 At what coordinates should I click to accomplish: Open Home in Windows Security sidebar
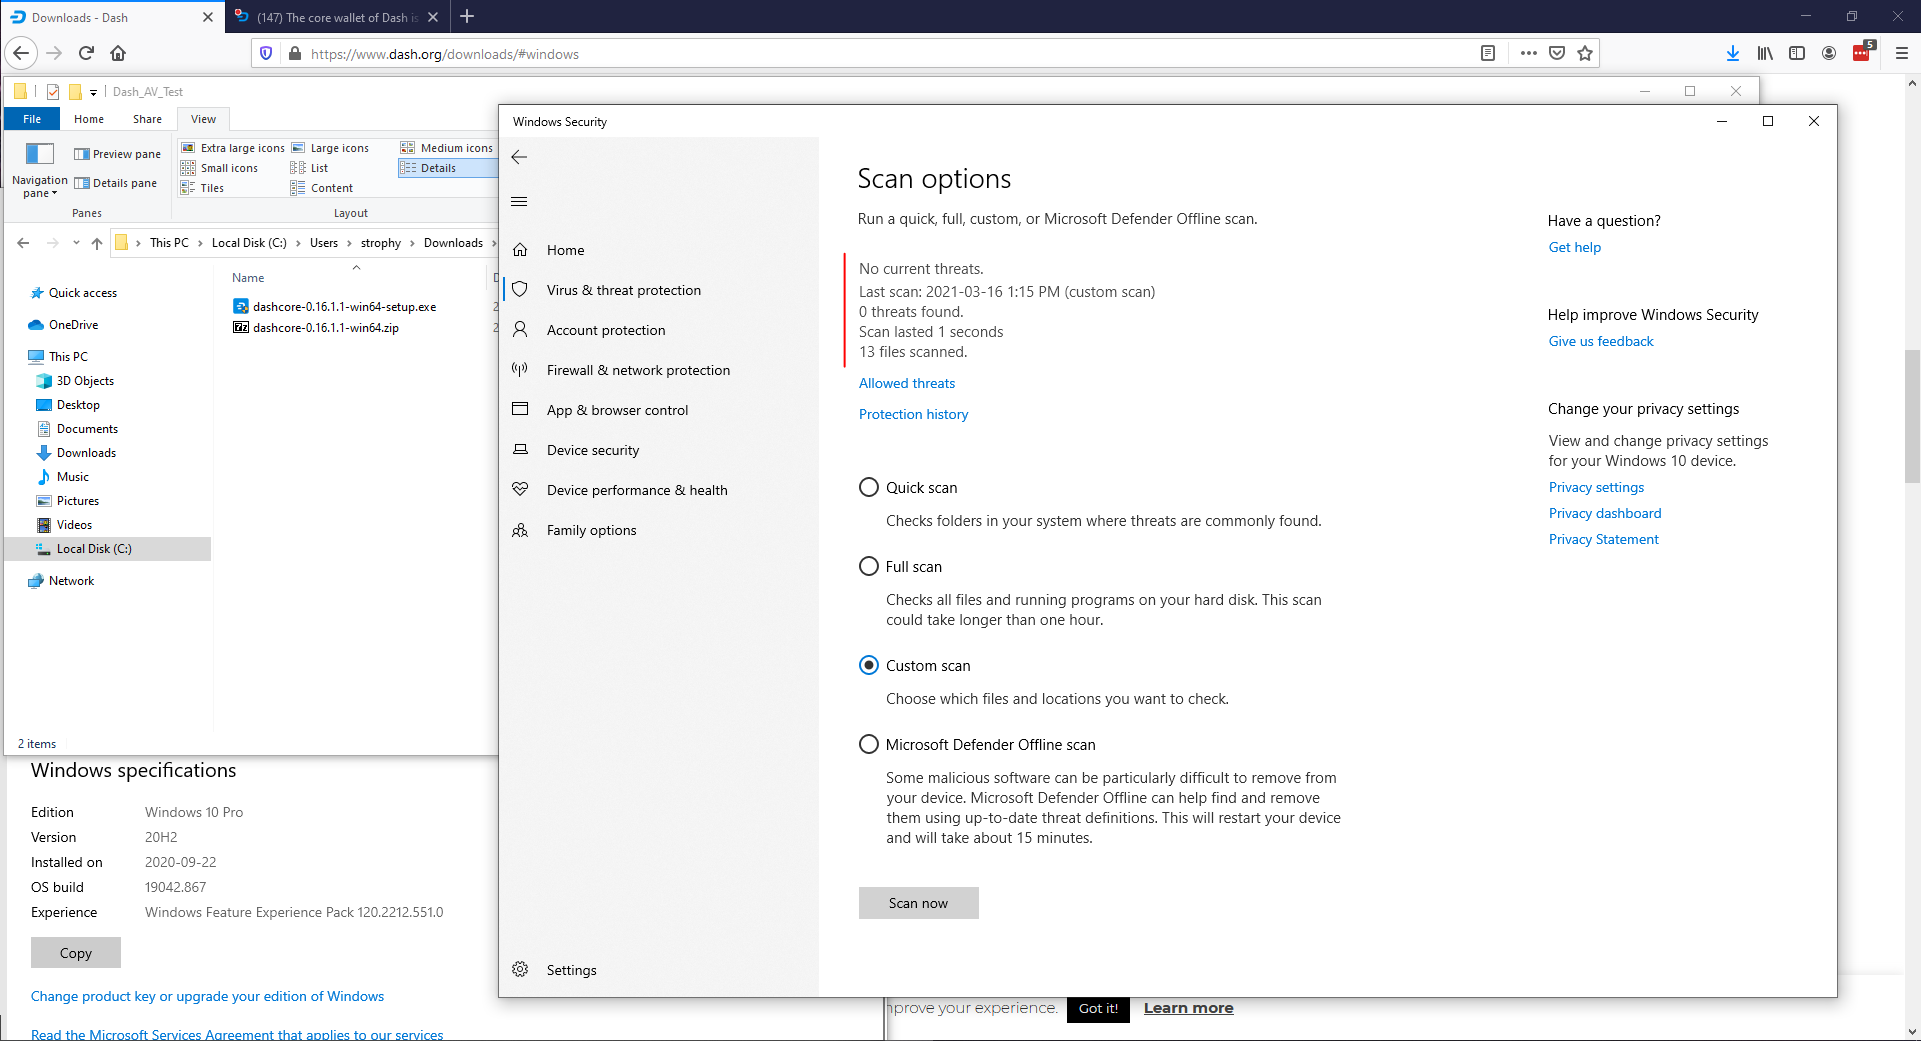coord(565,250)
